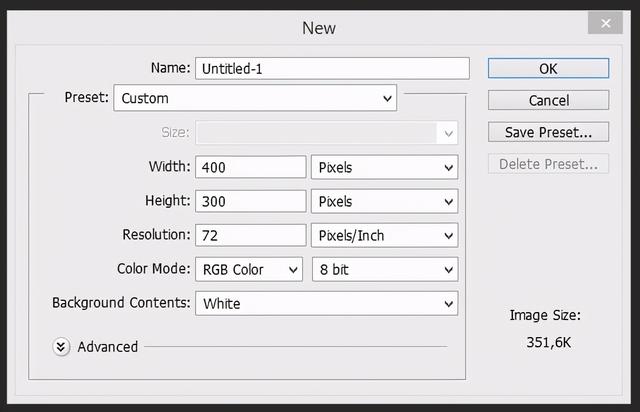Click the Resolution value field 72
This screenshot has height=412, width=640.
(251, 235)
